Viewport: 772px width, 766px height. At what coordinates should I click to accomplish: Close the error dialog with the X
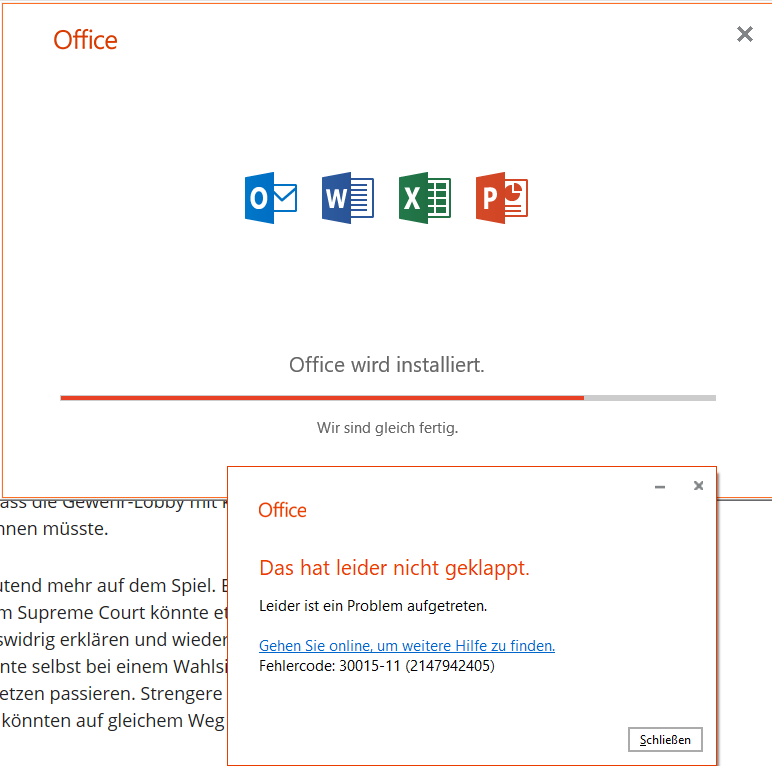coord(698,486)
